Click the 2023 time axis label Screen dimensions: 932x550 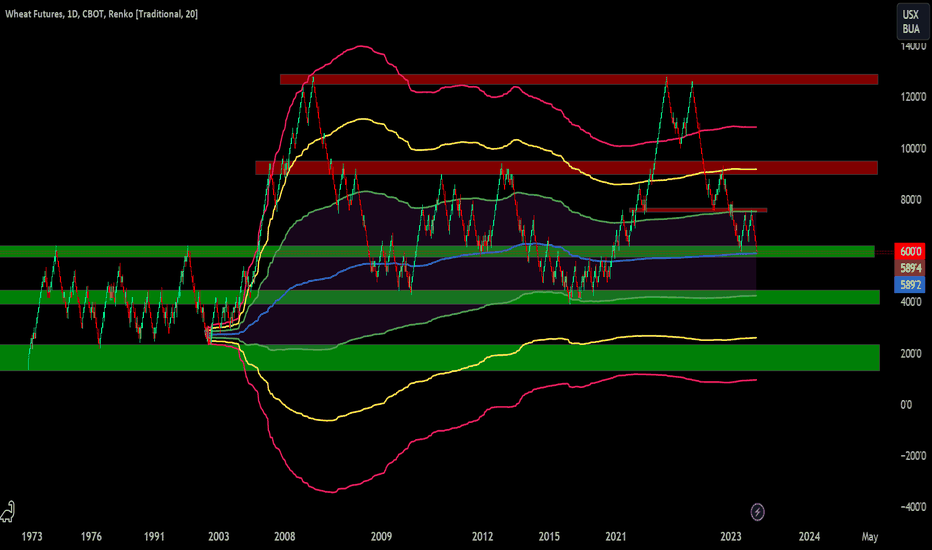(731, 536)
